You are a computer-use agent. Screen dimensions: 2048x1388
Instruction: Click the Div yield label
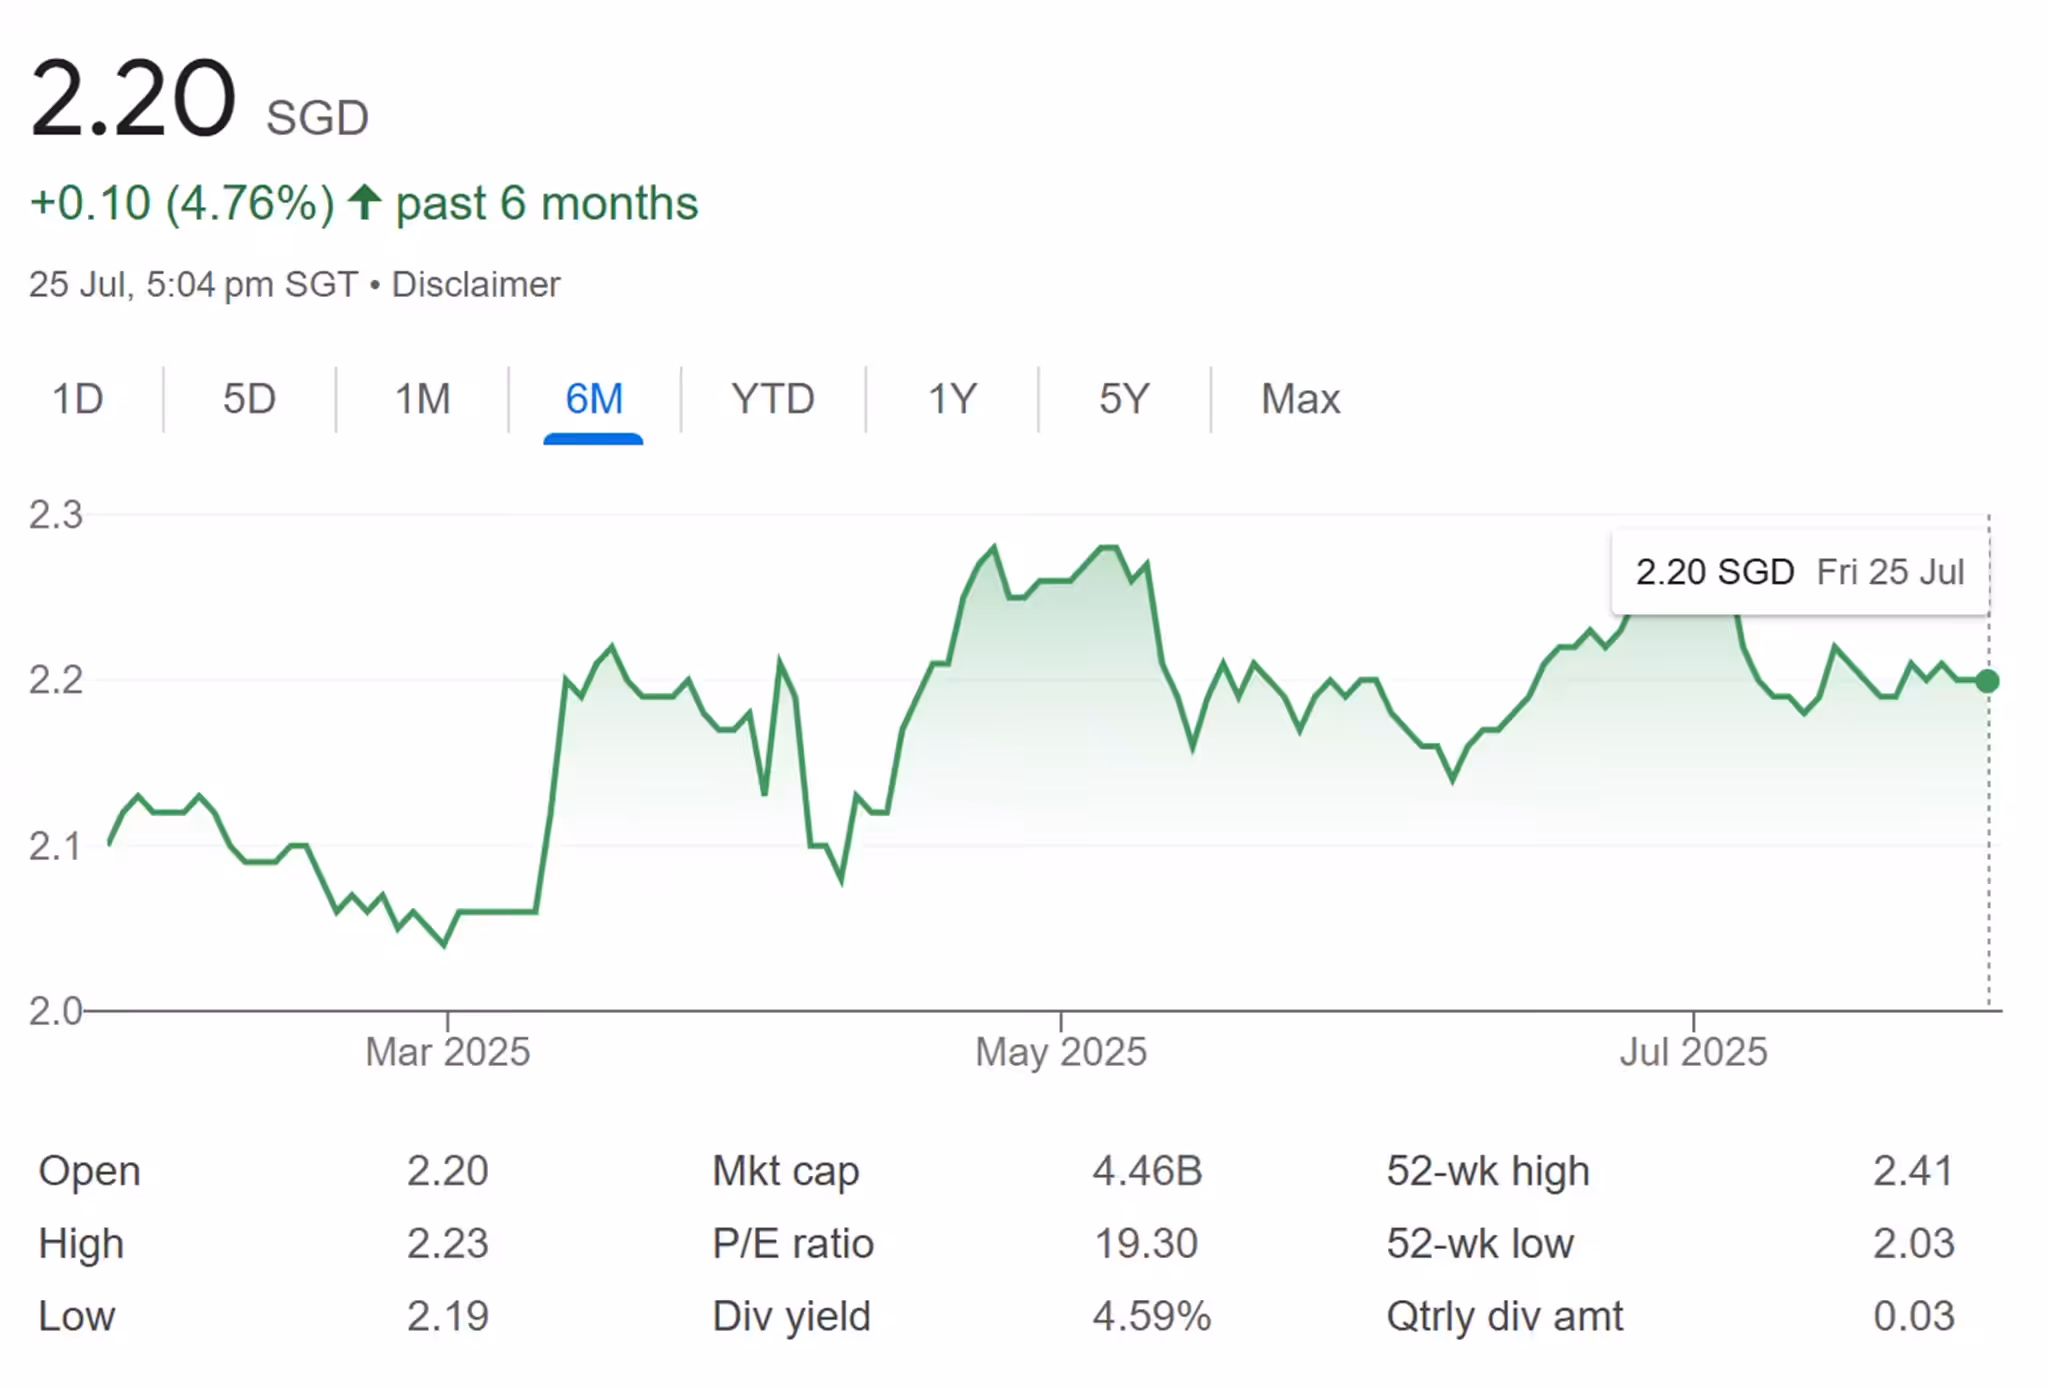791,1317
